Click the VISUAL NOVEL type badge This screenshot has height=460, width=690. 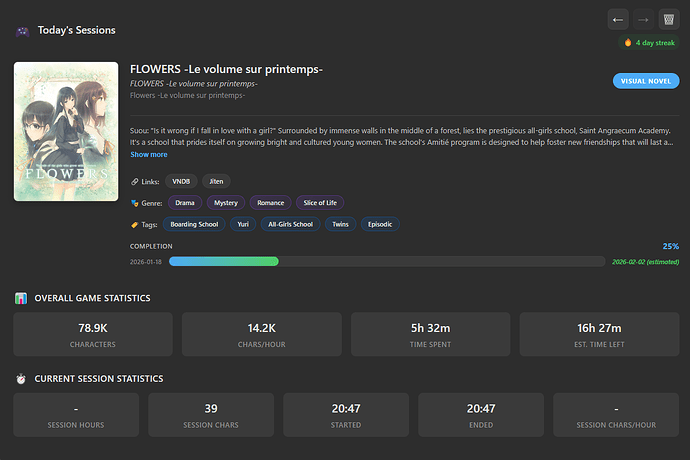click(x=645, y=81)
